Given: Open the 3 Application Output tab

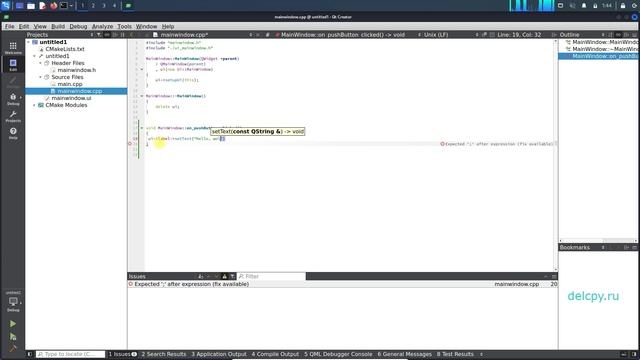Looking at the screenshot, I should [x=219, y=354].
